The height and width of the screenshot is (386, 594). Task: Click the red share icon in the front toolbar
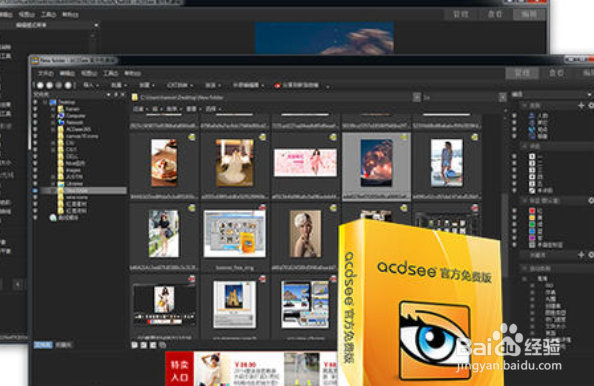coord(278,86)
